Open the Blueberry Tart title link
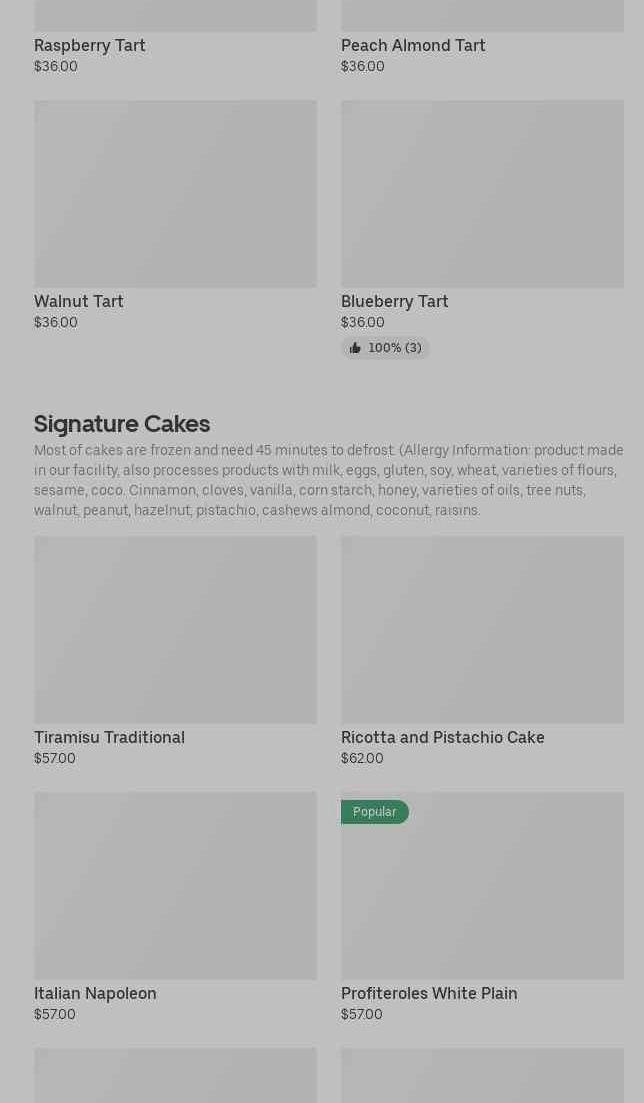 394,301
